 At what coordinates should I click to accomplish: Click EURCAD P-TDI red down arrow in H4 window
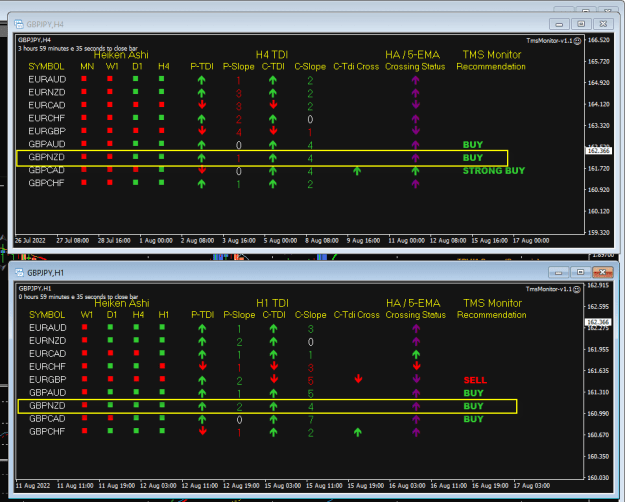[202, 105]
